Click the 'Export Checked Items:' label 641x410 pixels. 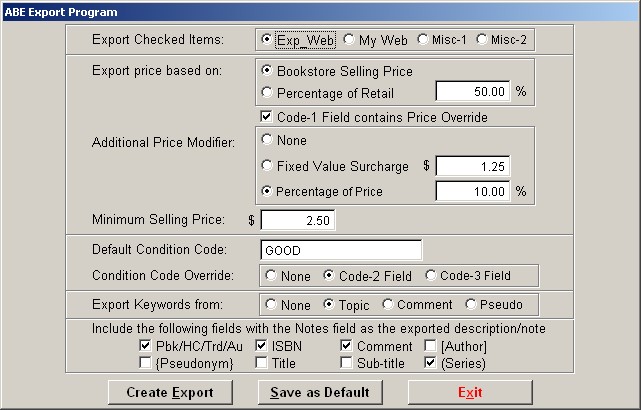click(x=158, y=40)
